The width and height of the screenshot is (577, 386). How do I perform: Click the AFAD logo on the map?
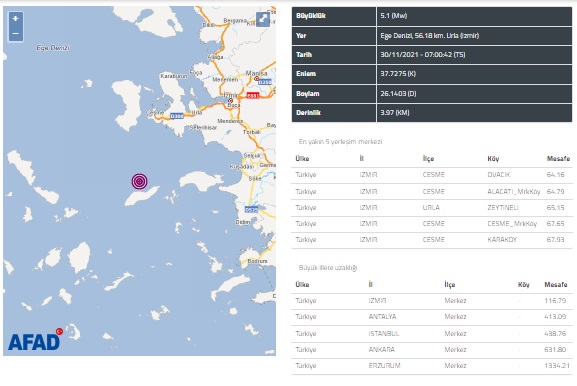click(x=35, y=340)
